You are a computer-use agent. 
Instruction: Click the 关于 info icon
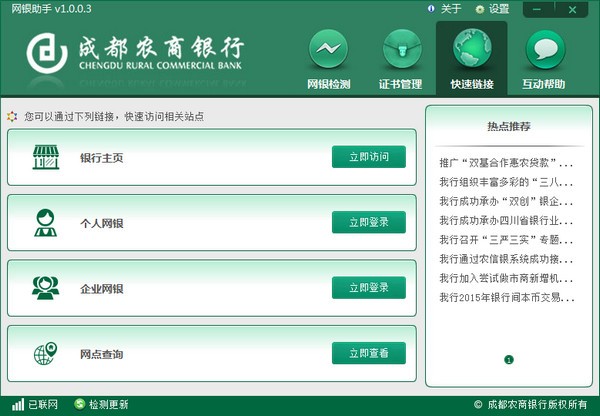point(431,9)
